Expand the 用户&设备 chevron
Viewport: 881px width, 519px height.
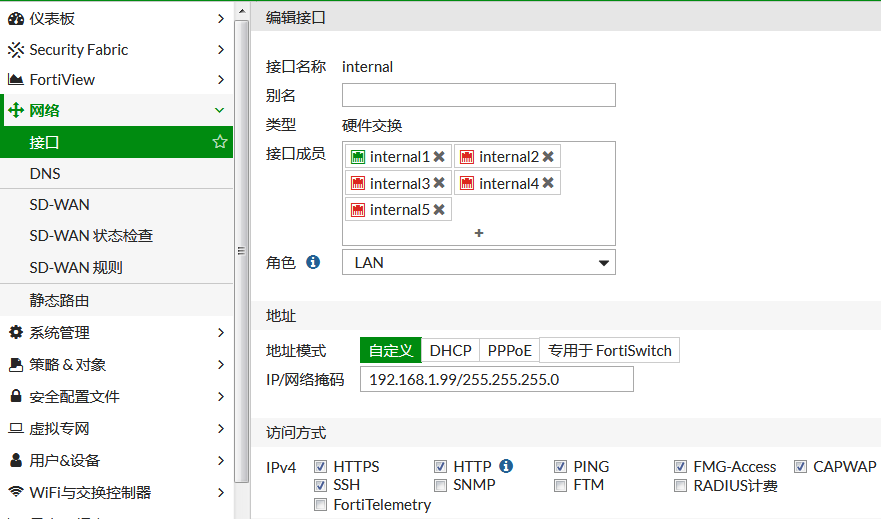(x=220, y=461)
